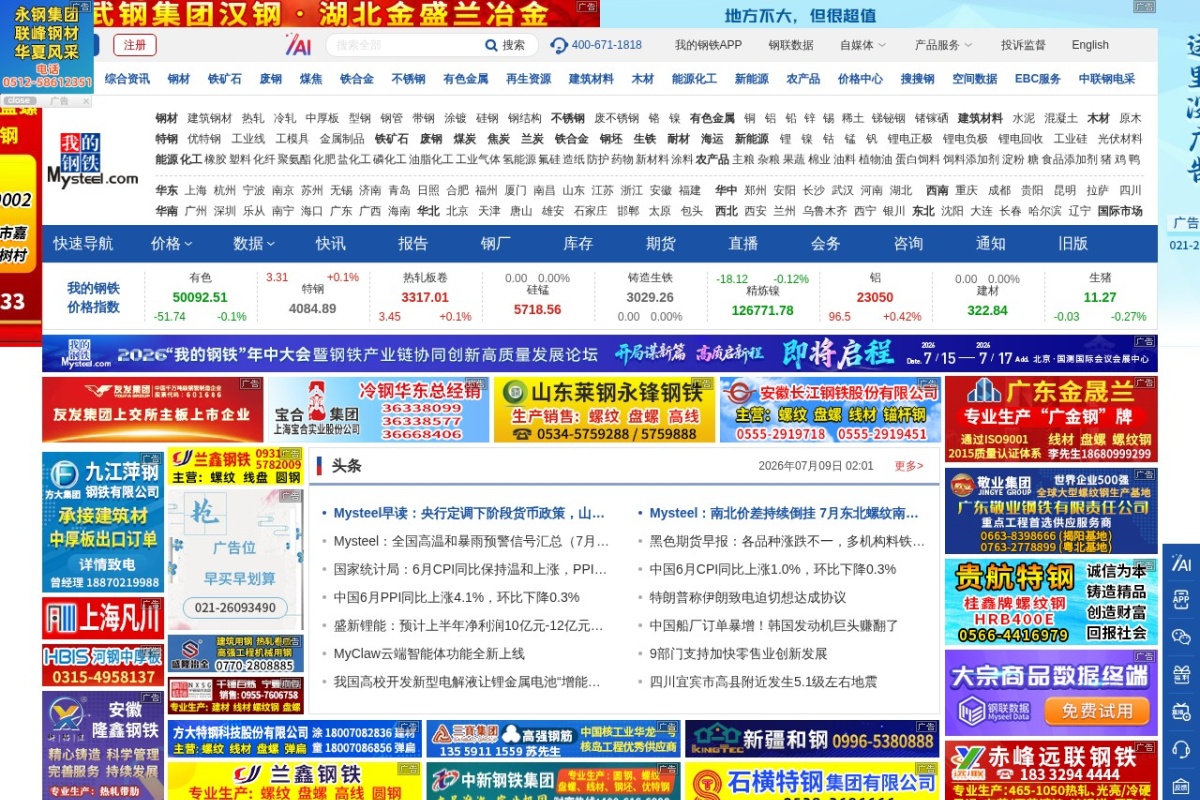Open 期货 in the blue navigation bar

pos(660,243)
